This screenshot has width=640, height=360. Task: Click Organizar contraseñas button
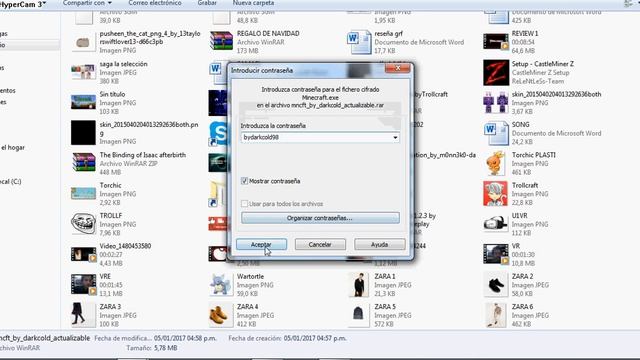click(320, 218)
